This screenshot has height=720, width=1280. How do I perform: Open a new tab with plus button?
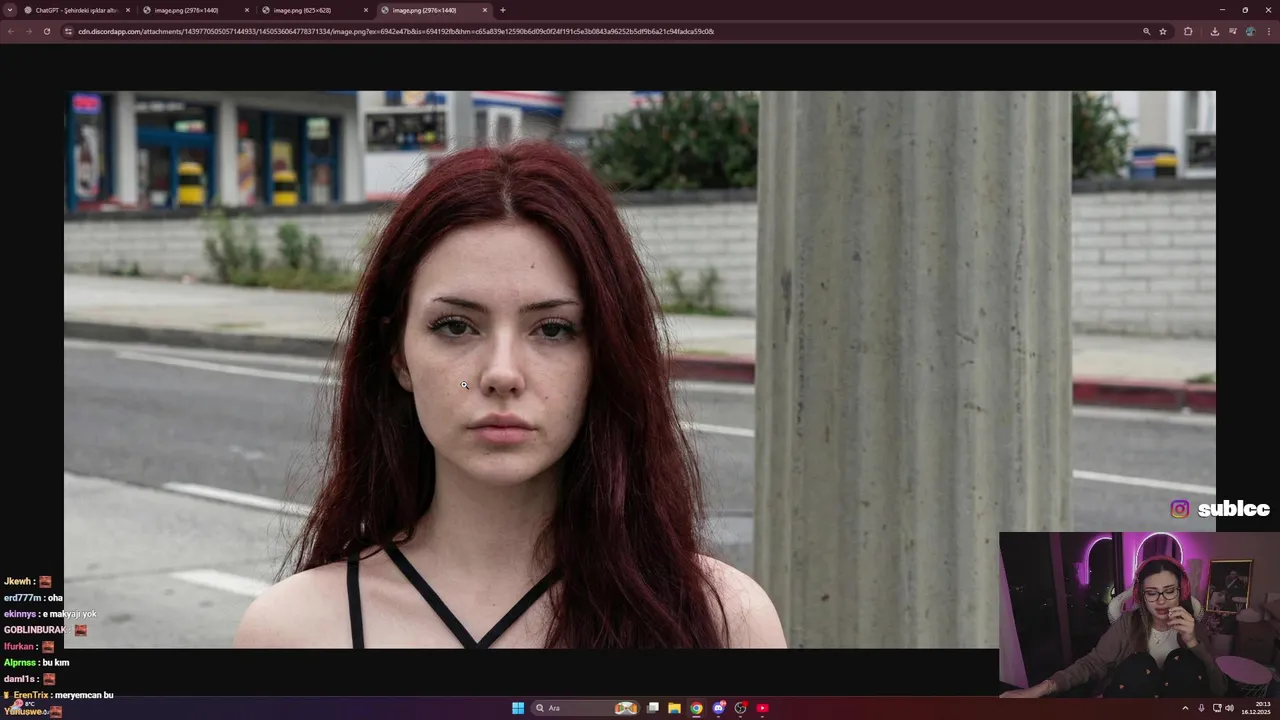(502, 10)
